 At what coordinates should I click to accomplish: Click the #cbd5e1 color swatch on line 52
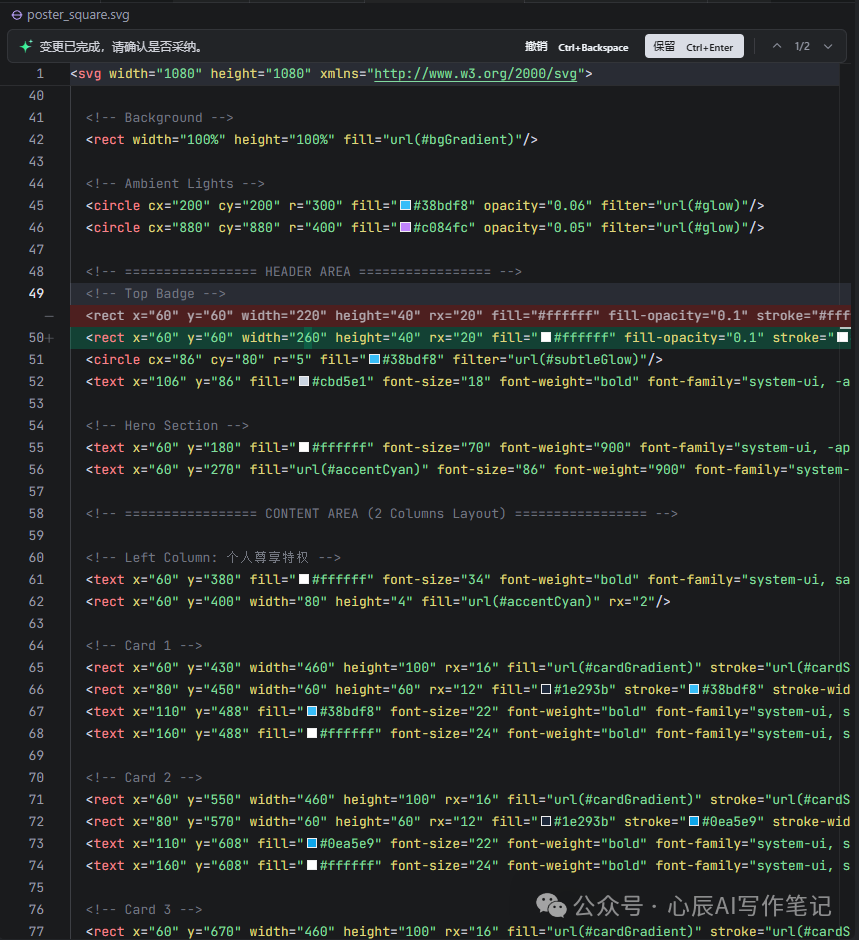pos(304,382)
